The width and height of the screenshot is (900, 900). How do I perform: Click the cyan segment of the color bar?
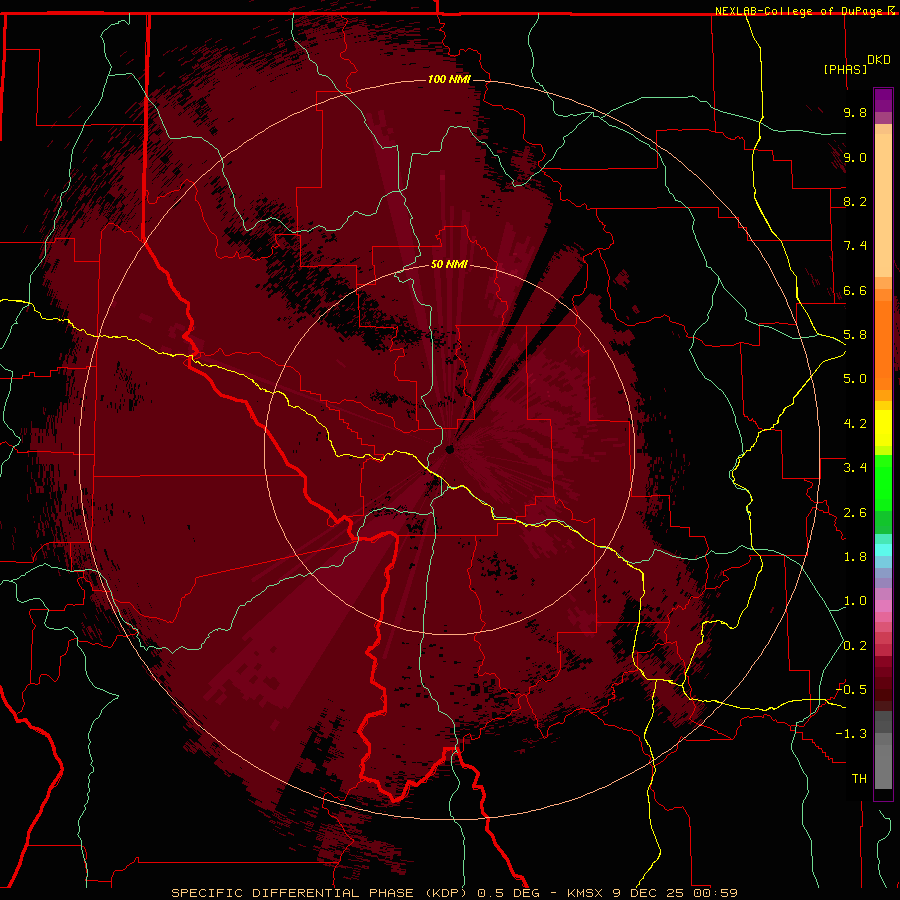point(883,550)
